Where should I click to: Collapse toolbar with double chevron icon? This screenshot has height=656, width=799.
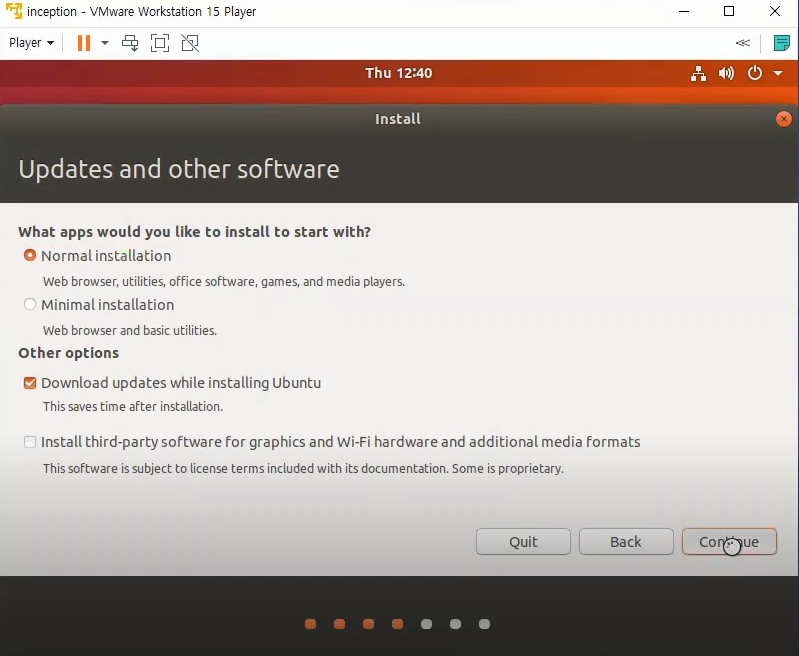coord(743,43)
